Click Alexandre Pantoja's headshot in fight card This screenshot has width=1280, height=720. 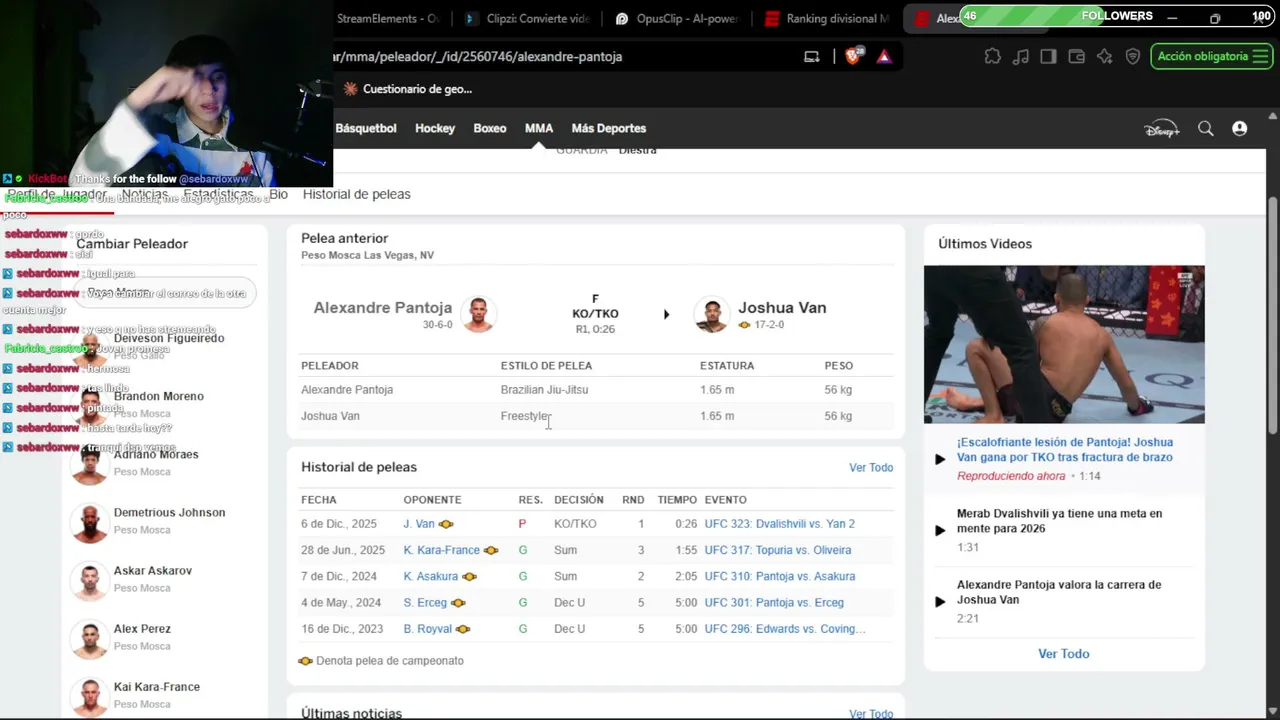(x=479, y=314)
